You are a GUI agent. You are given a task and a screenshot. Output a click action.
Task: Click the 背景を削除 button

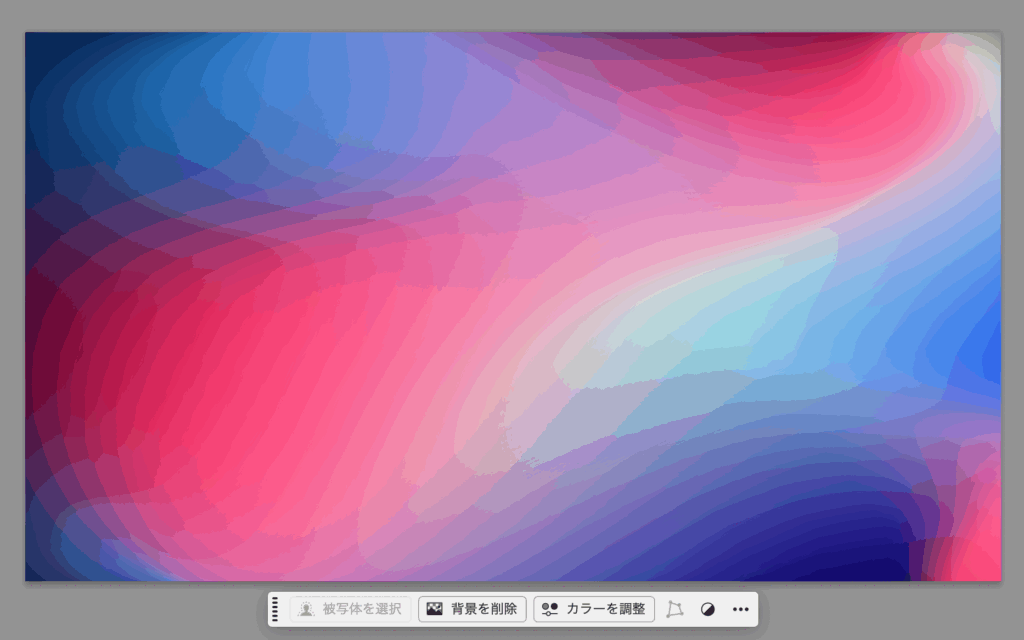[472, 609]
